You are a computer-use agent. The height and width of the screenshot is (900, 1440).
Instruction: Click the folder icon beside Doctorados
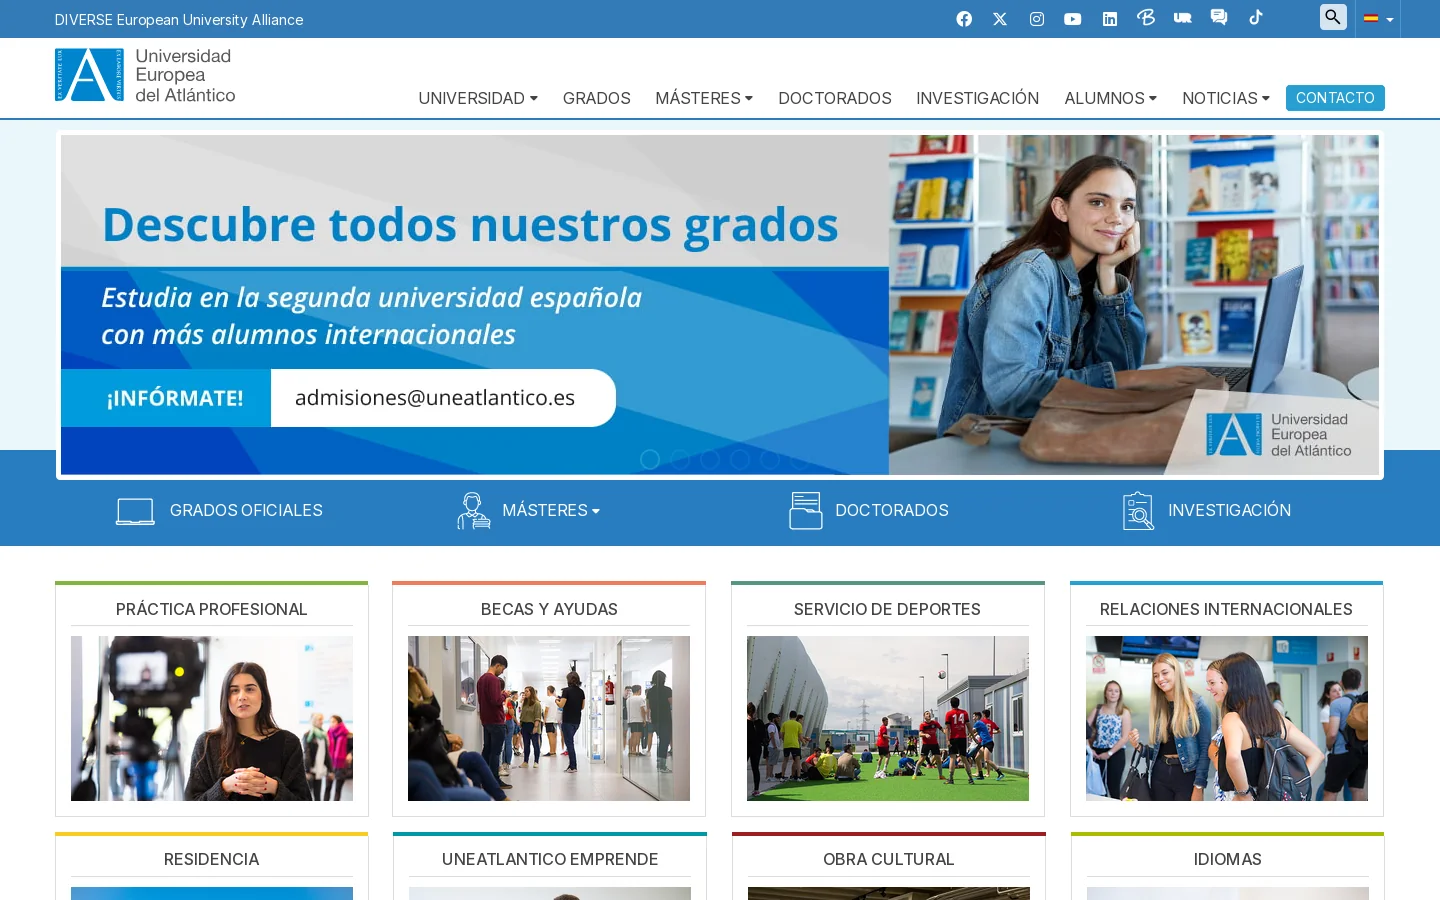[x=806, y=511]
